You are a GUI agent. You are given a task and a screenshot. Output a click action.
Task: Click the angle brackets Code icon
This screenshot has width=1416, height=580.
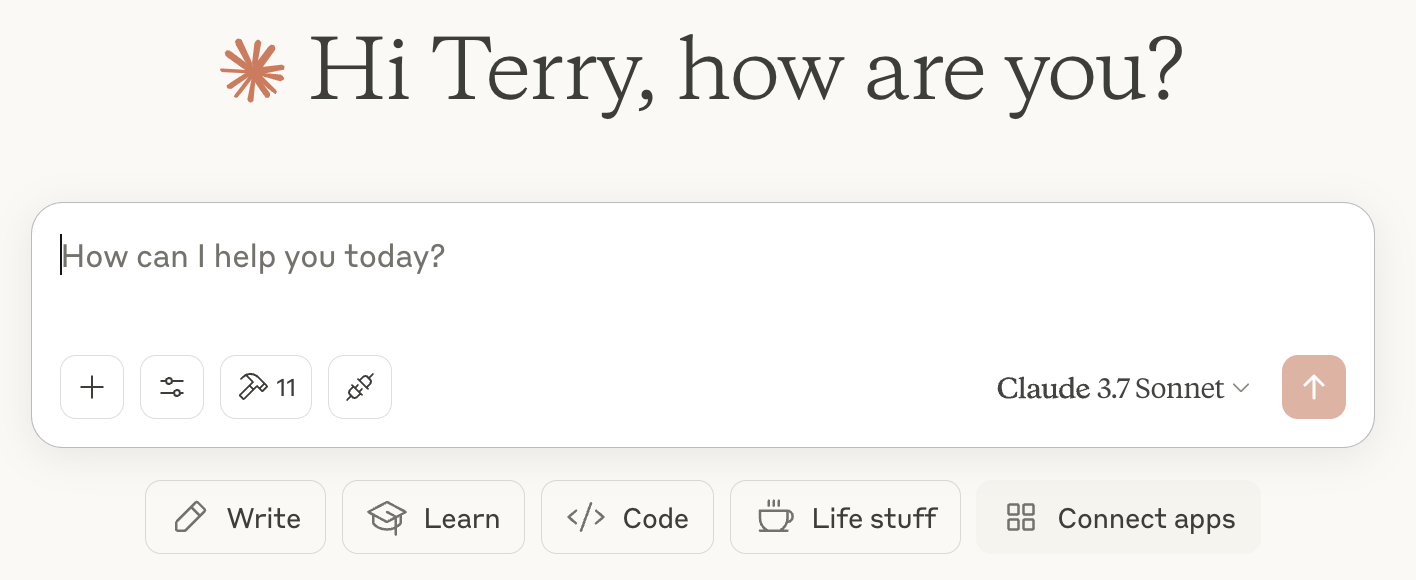[x=586, y=517]
